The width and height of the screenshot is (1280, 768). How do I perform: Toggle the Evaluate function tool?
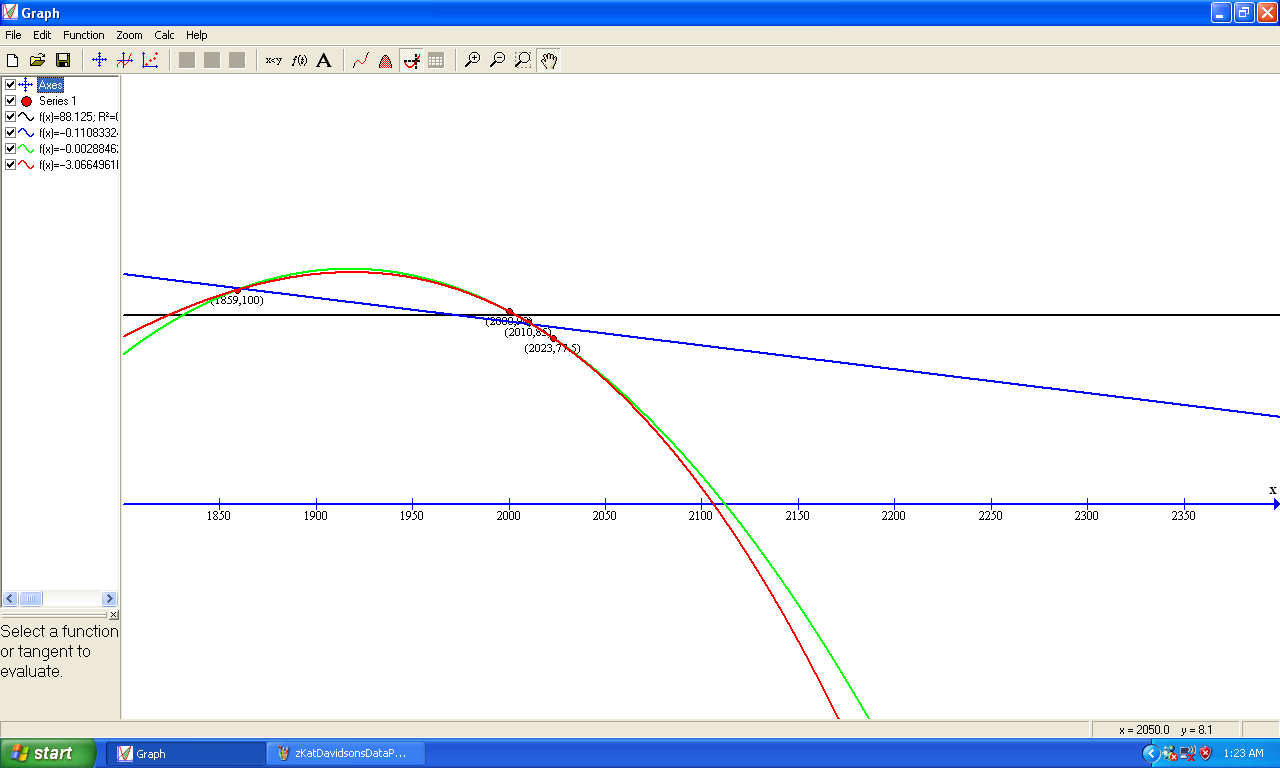(x=411, y=60)
